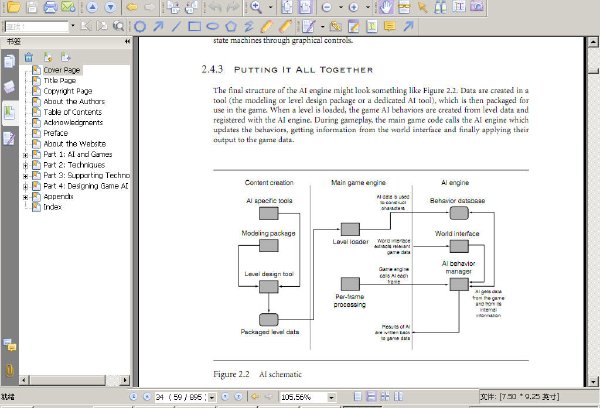The image size is (600, 408).
Task: Toggle the fit width view button
Action: pos(305,7)
